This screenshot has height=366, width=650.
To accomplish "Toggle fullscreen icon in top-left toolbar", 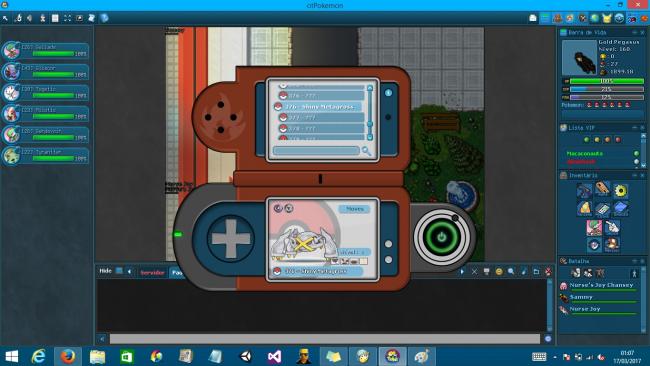I will [x=67, y=18].
